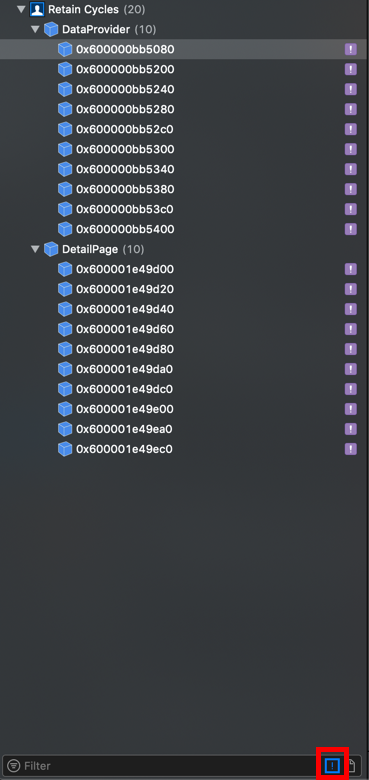This screenshot has width=369, height=780.
Task: Click warning badge for 0x600000bb5300
Action: (x=351, y=149)
